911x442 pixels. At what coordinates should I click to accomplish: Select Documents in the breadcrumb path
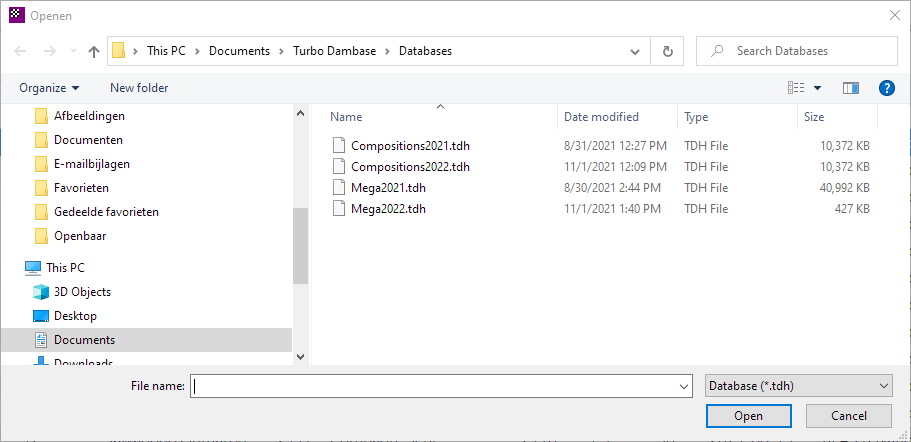(239, 51)
